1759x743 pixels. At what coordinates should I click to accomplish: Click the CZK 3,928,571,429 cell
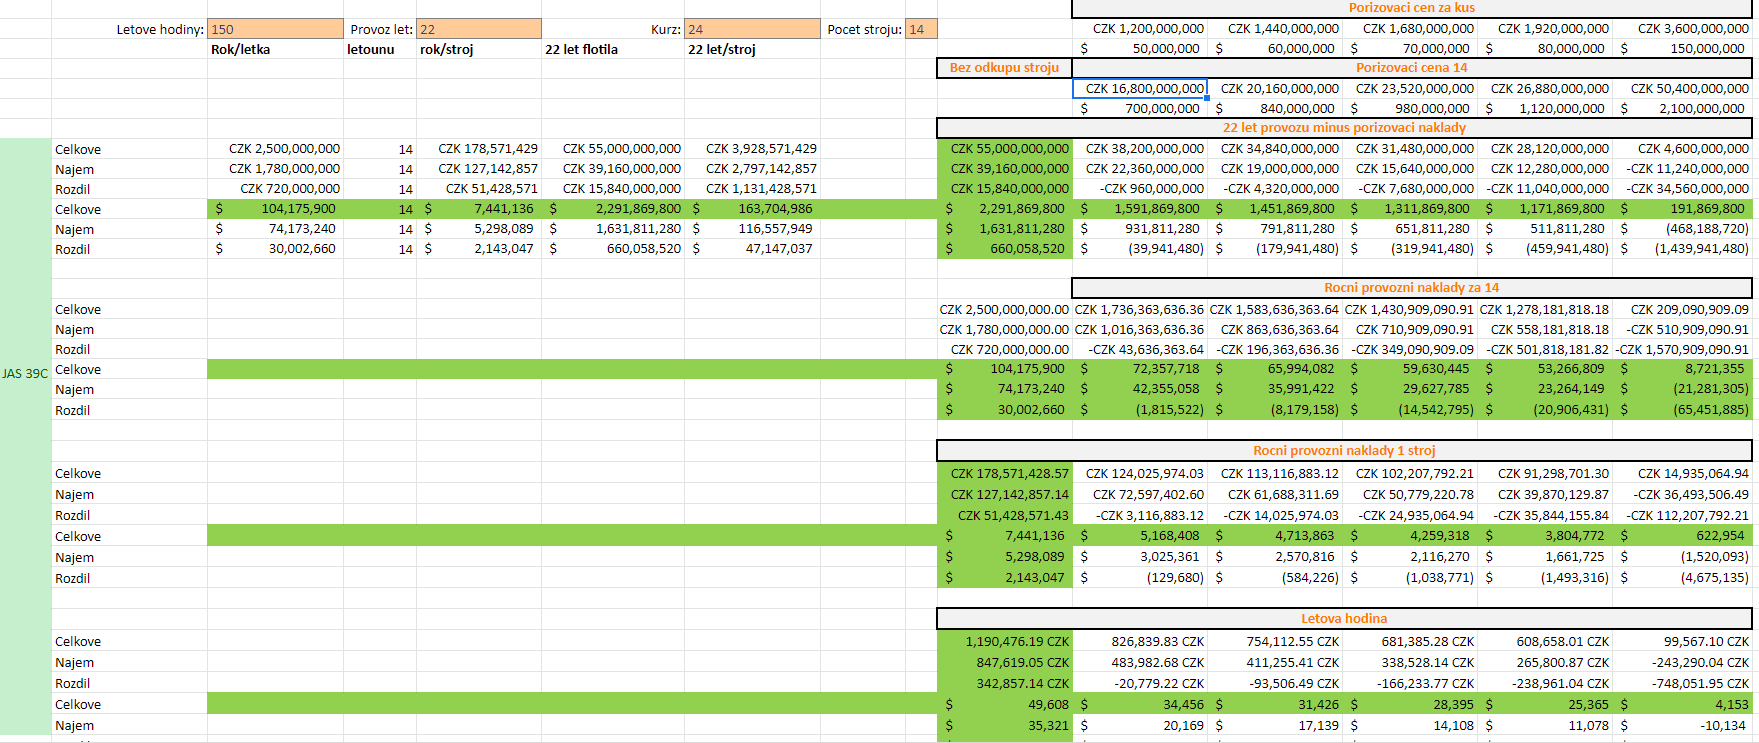(751, 149)
